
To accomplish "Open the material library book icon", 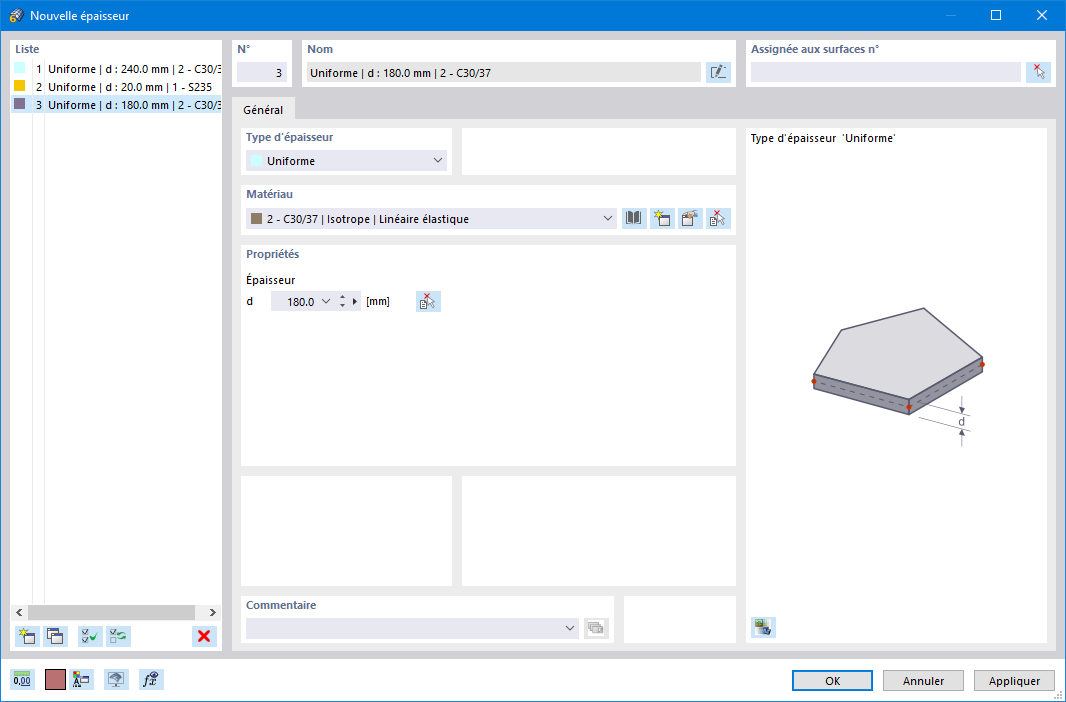I will (634, 219).
